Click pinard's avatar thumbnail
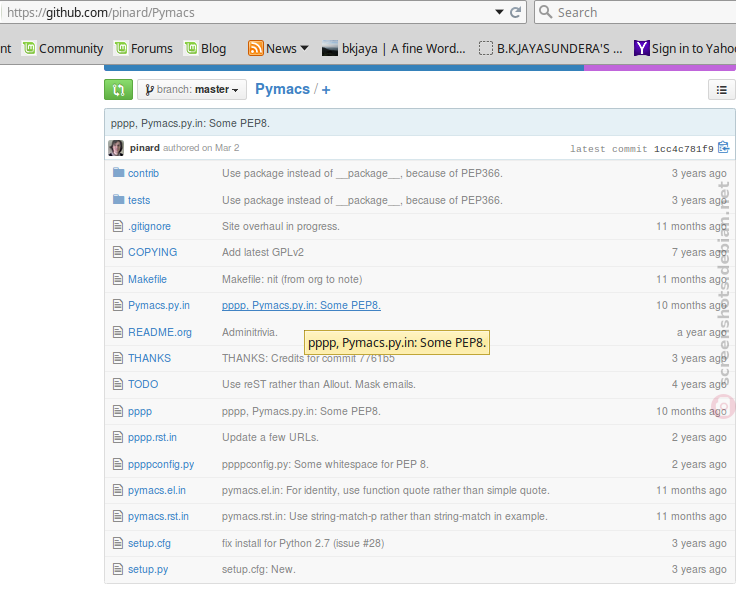 click(116, 148)
